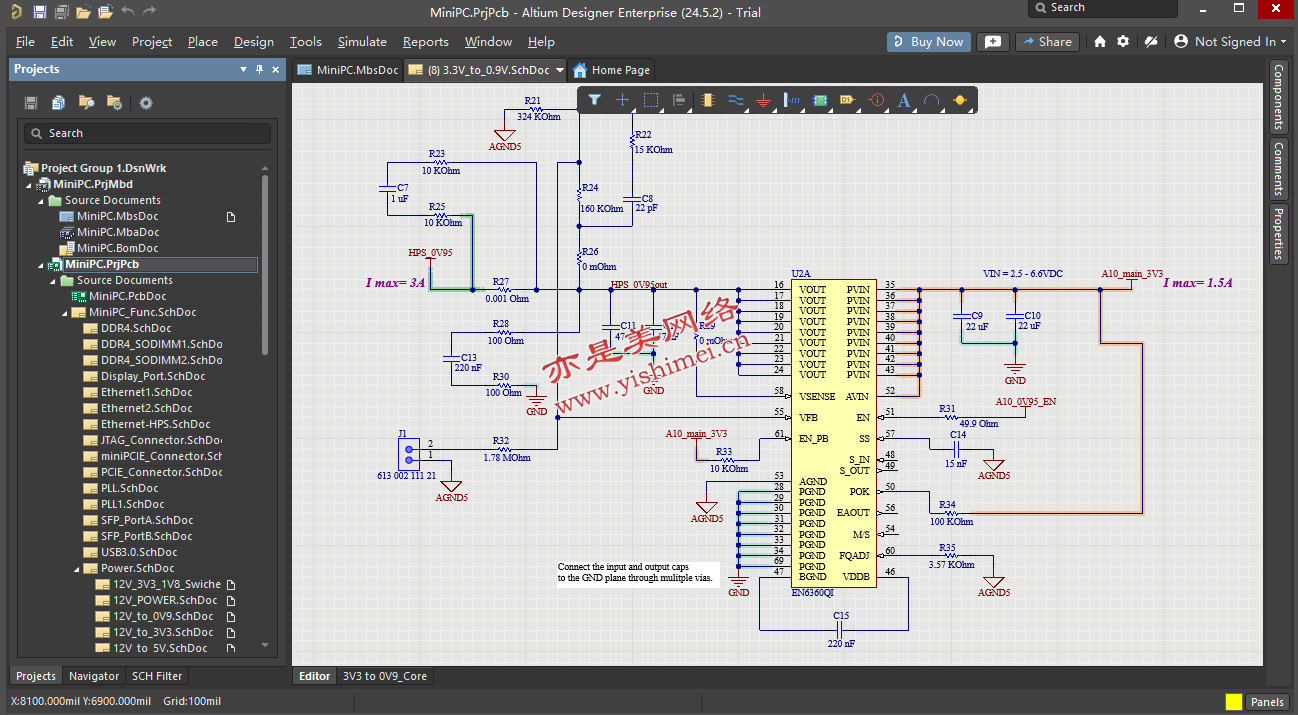
Task: Select the Place Note/probe tool at toolbar end
Action: [960, 100]
